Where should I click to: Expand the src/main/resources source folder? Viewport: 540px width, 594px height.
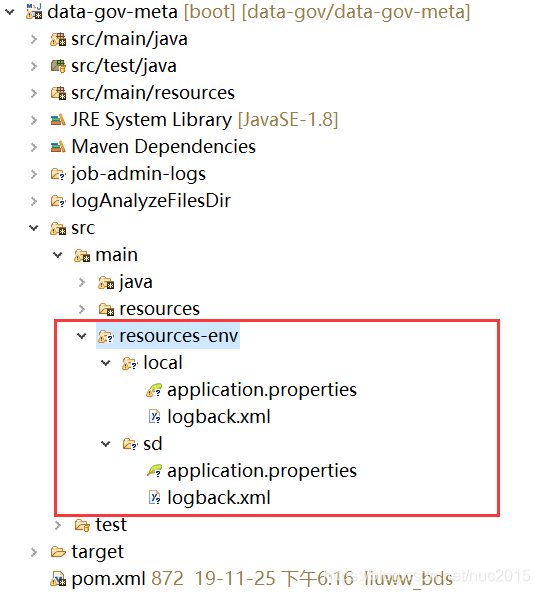click(34, 93)
